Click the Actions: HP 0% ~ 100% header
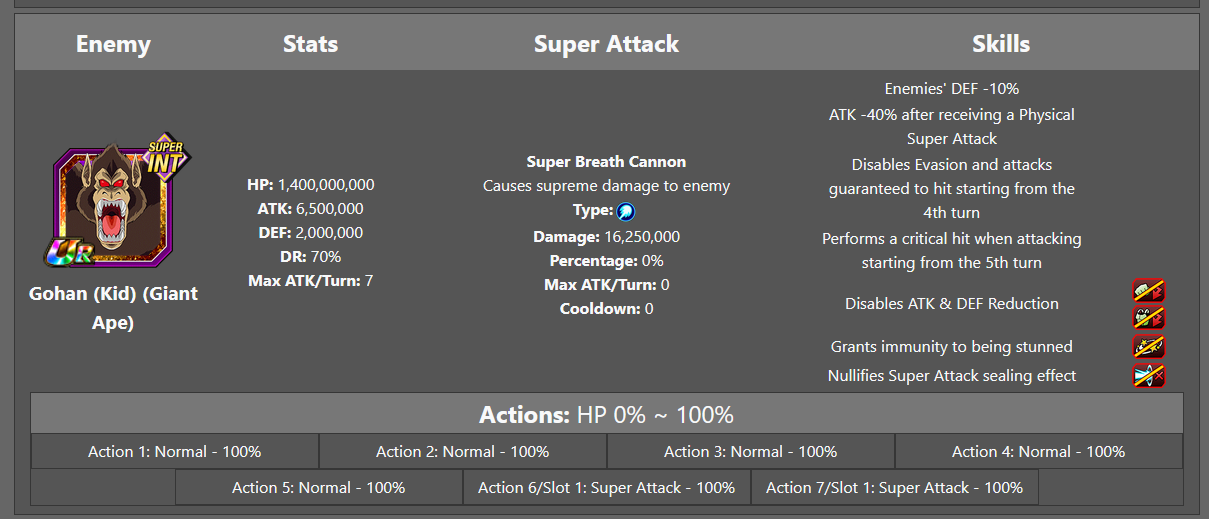This screenshot has height=519, width=1209. coord(607,414)
